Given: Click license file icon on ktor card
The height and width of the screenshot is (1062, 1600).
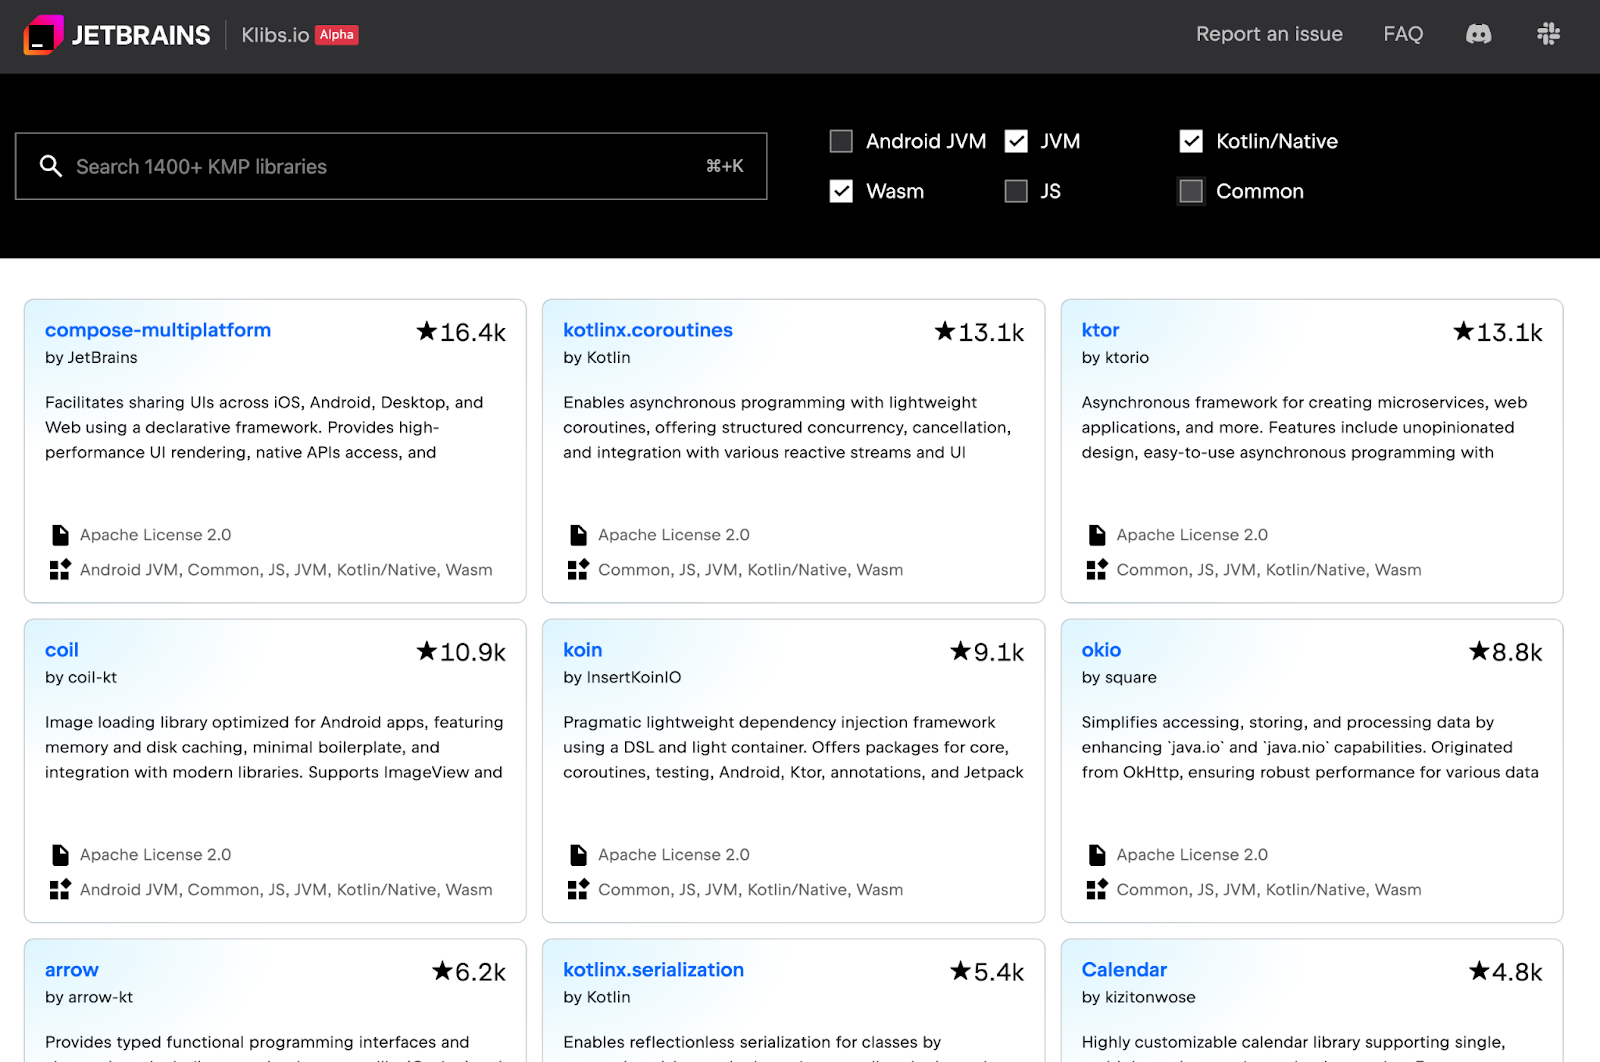Looking at the screenshot, I should point(1097,535).
